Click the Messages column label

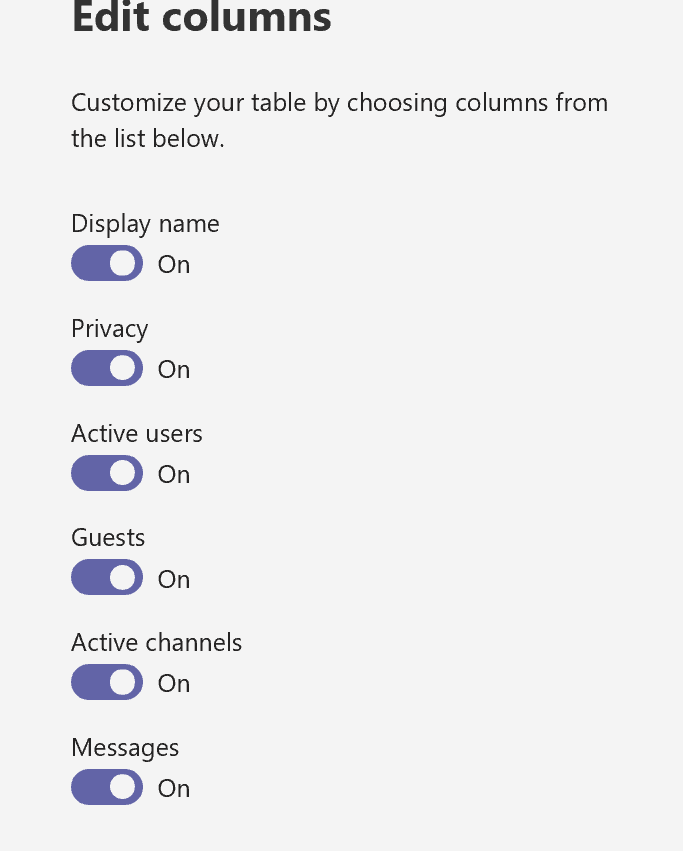click(125, 748)
